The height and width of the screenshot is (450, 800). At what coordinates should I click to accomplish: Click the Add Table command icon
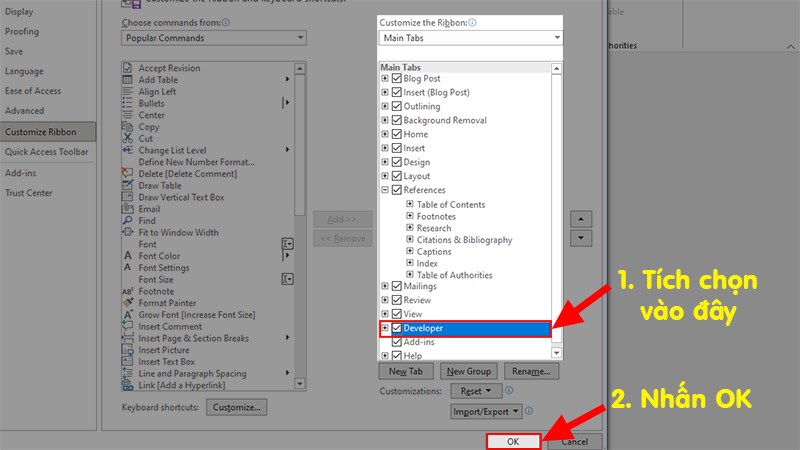127,80
